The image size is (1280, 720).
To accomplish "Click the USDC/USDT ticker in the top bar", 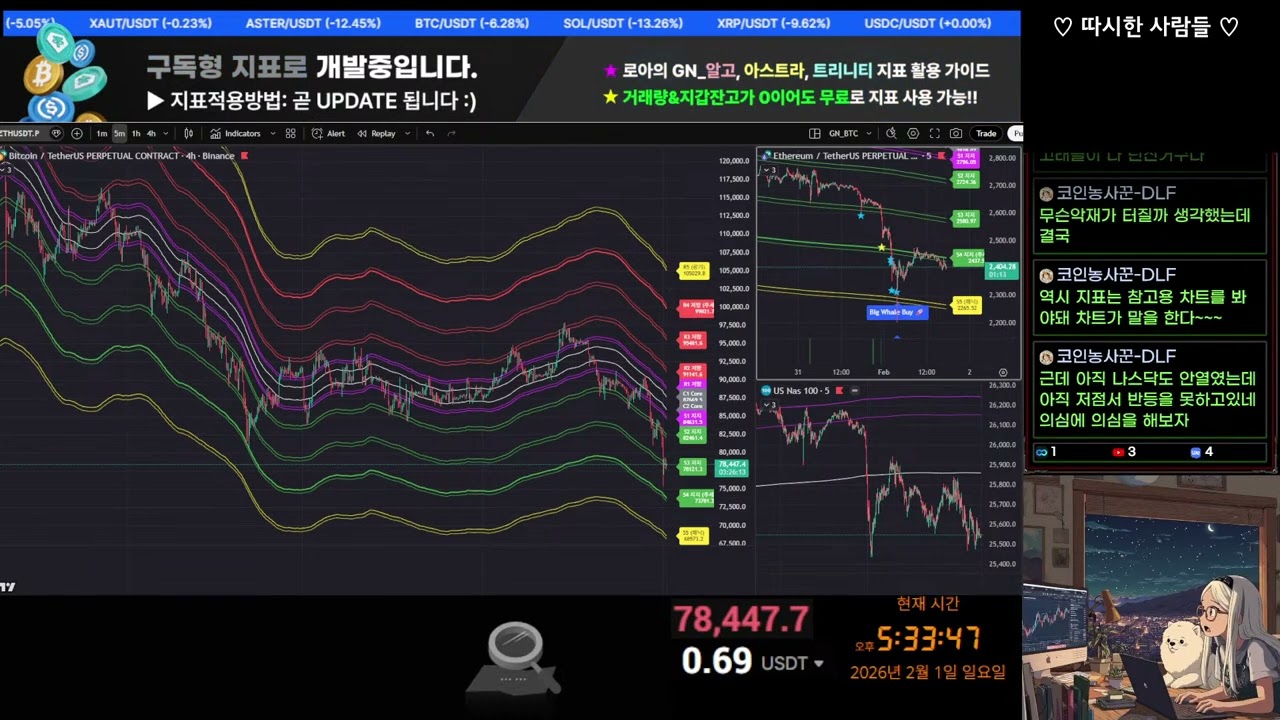I will point(929,23).
